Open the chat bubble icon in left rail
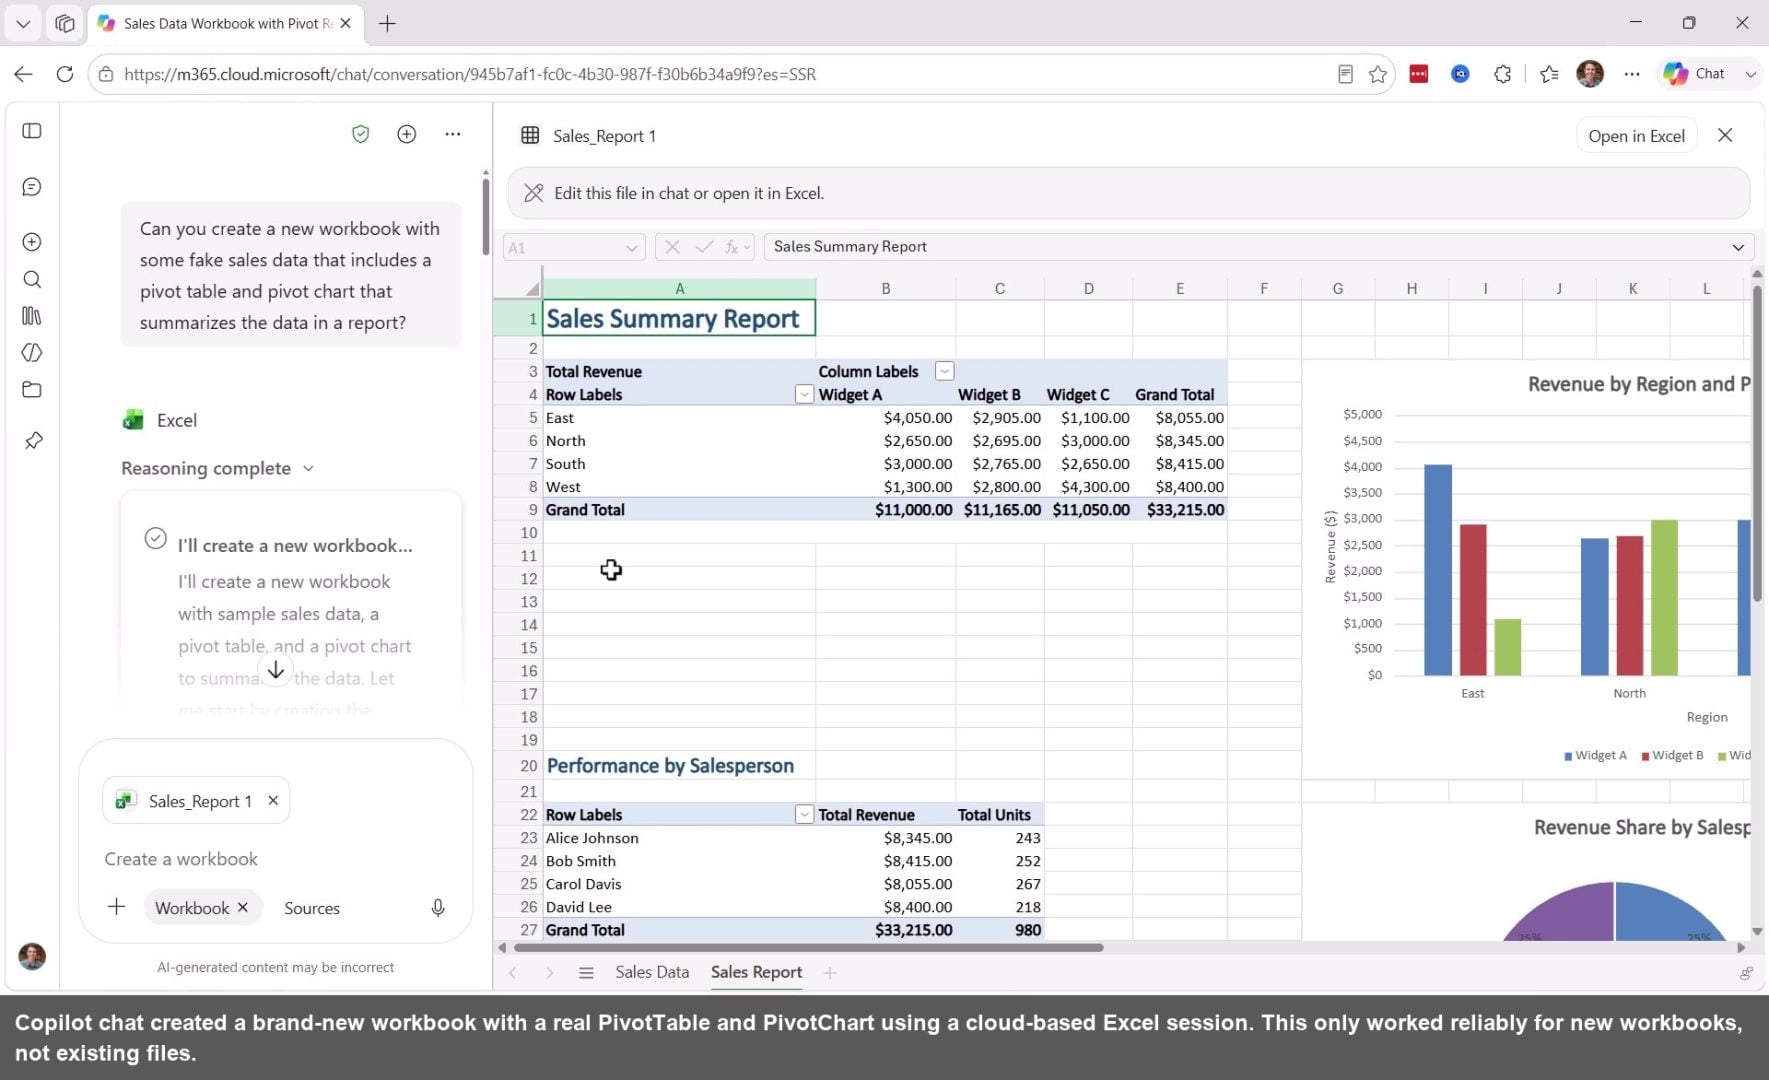Viewport: 1769px width, 1080px height. (x=32, y=187)
